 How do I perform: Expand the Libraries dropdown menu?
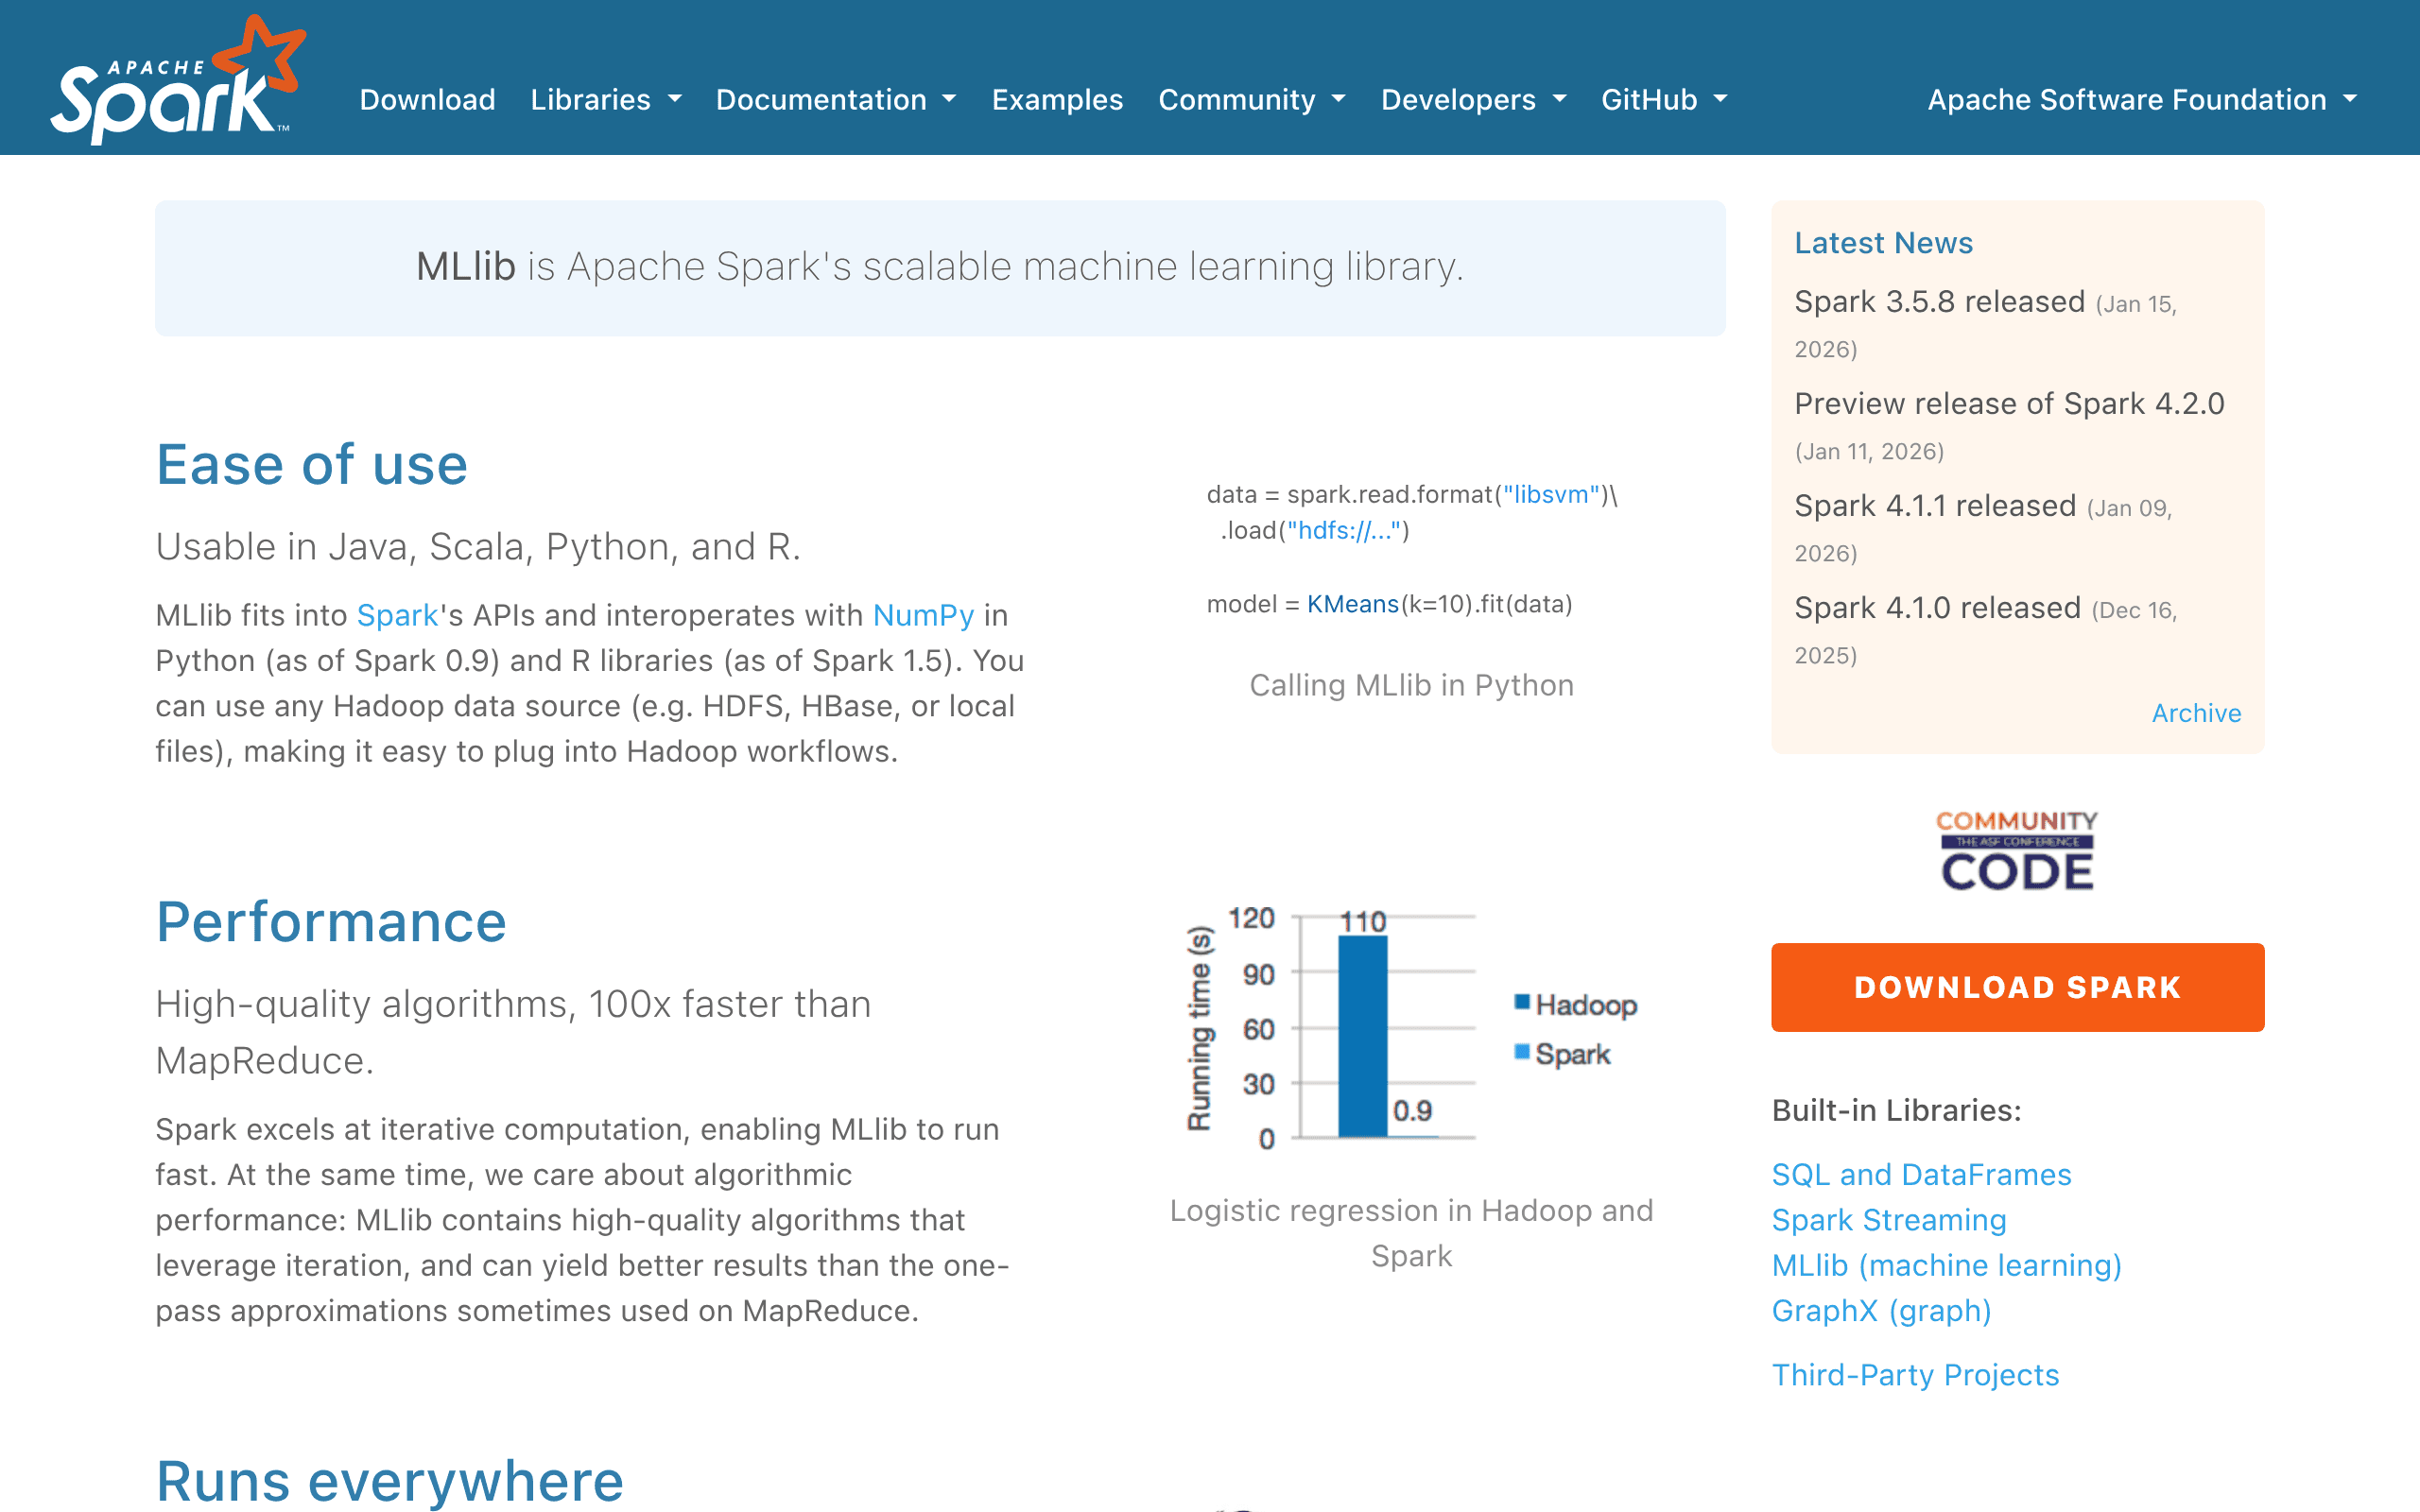point(606,99)
